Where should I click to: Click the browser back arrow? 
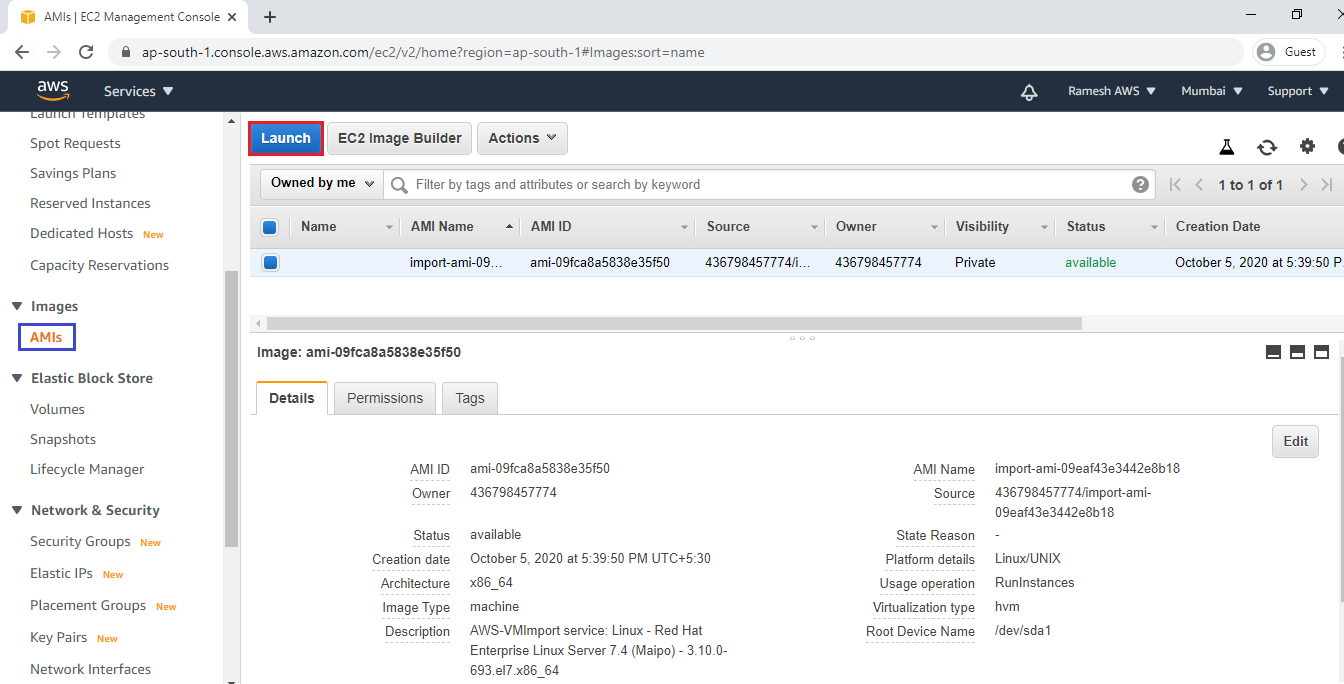[22, 52]
